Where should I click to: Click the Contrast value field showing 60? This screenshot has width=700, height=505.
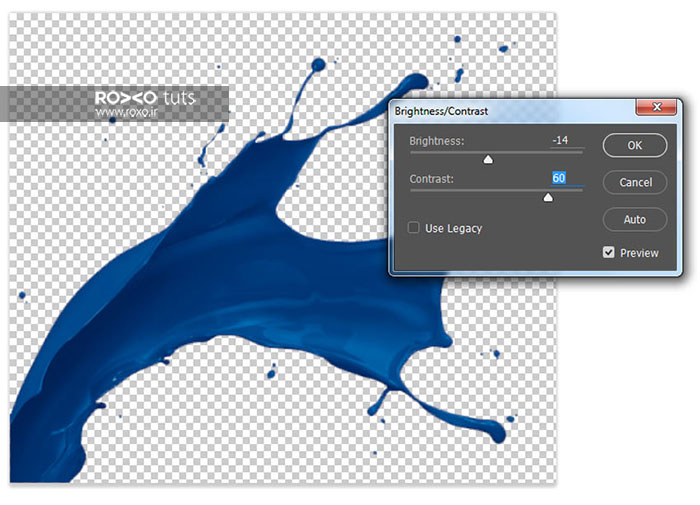566,178
